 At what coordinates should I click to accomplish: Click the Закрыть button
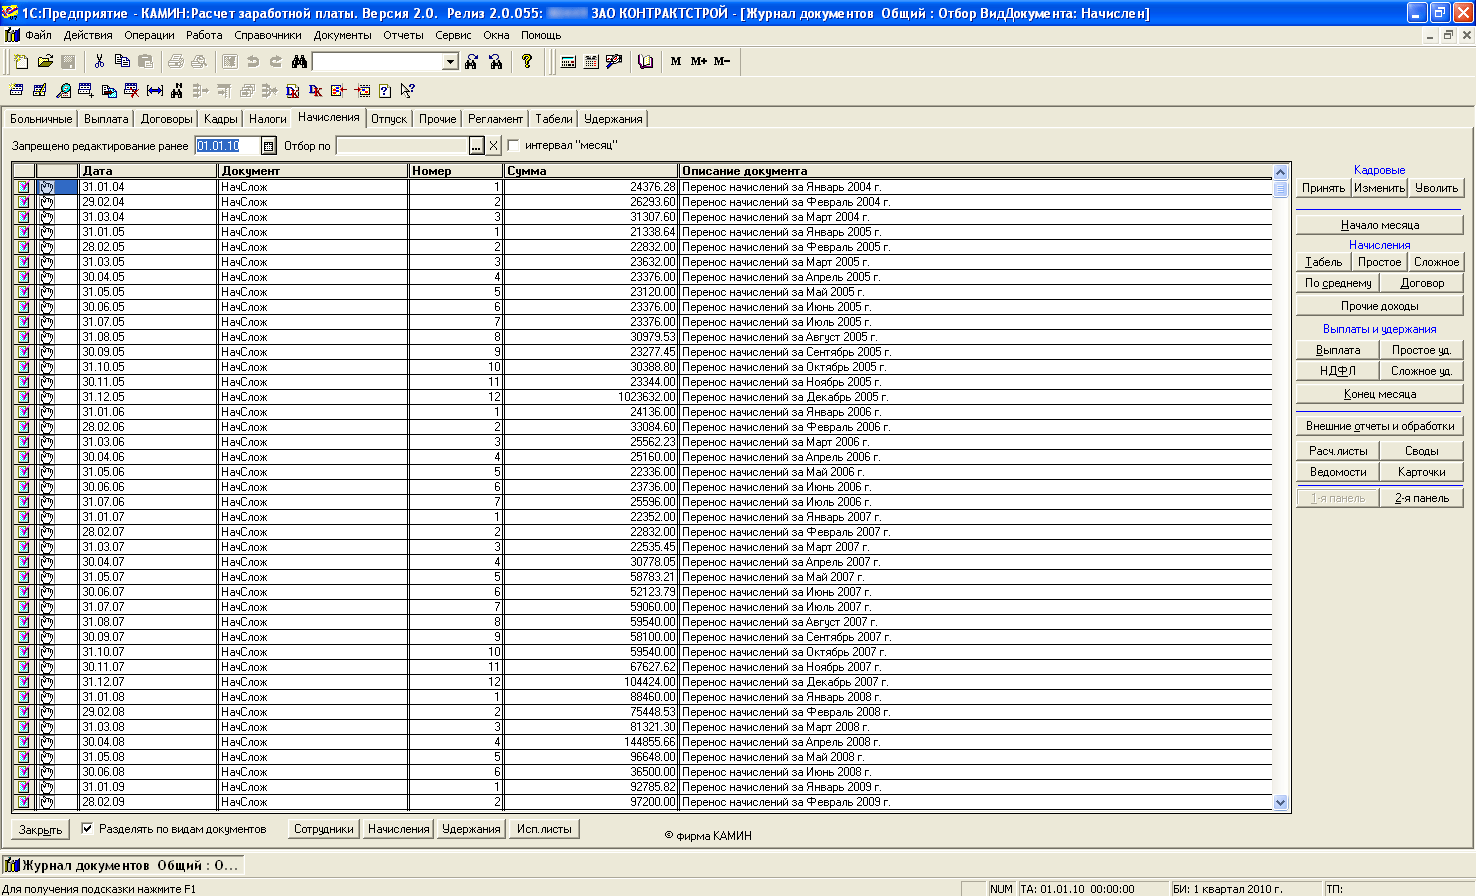click(40, 830)
